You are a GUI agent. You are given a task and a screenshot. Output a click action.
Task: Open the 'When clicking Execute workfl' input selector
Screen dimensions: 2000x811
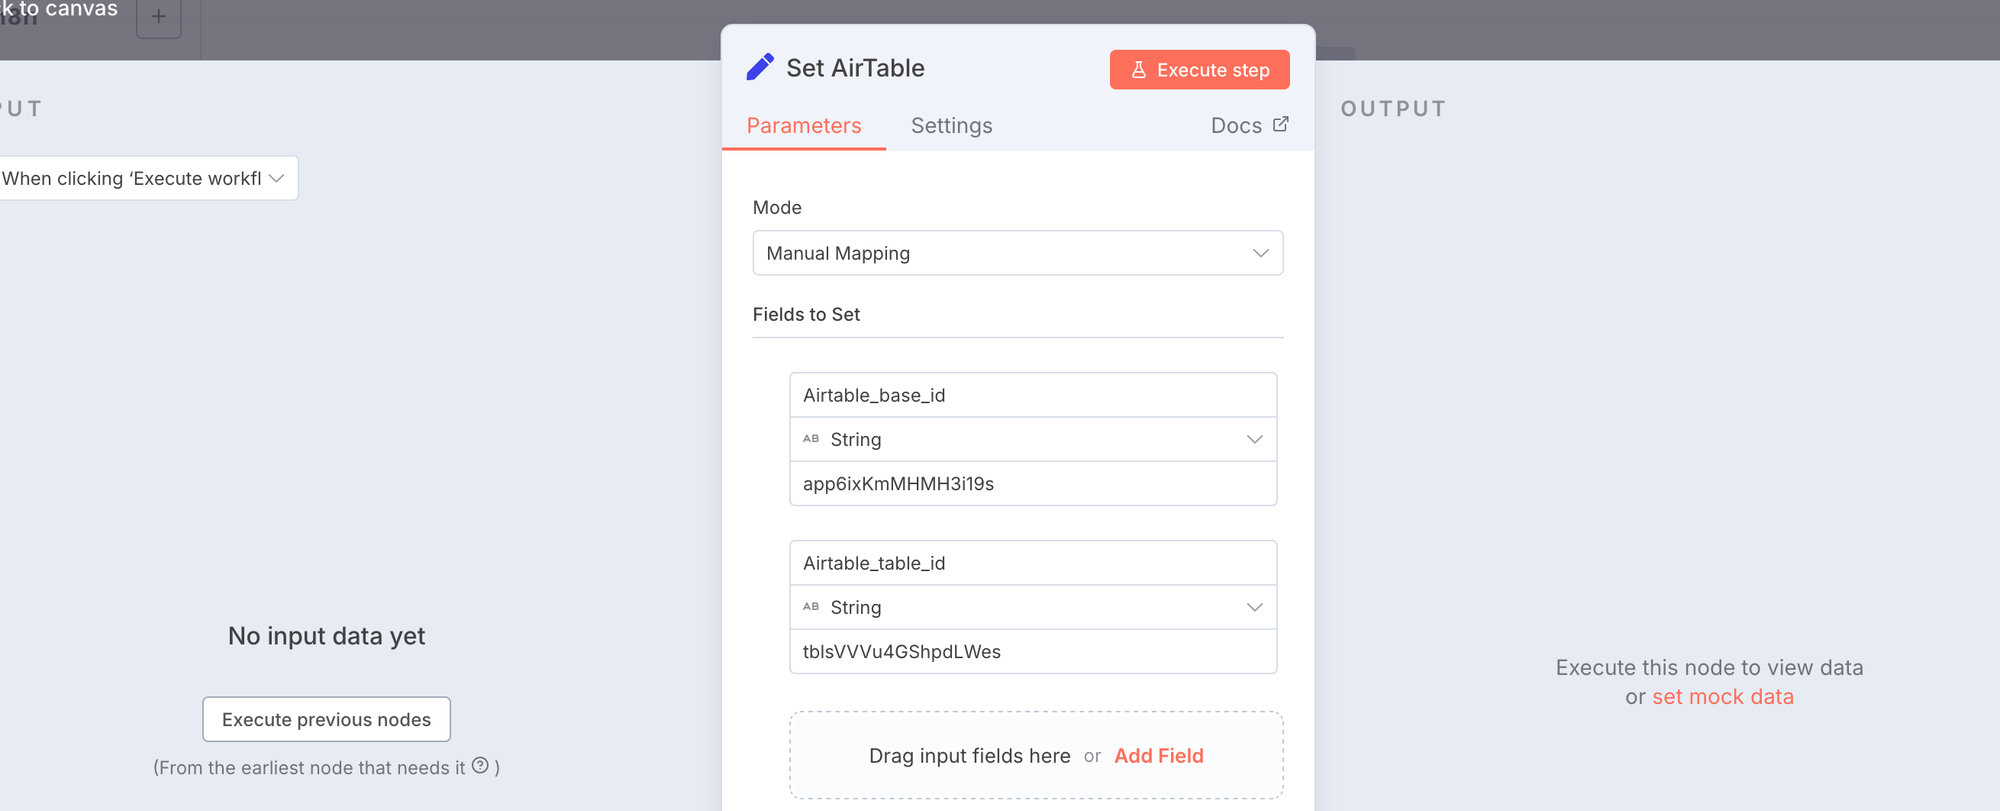pyautogui.click(x=145, y=178)
